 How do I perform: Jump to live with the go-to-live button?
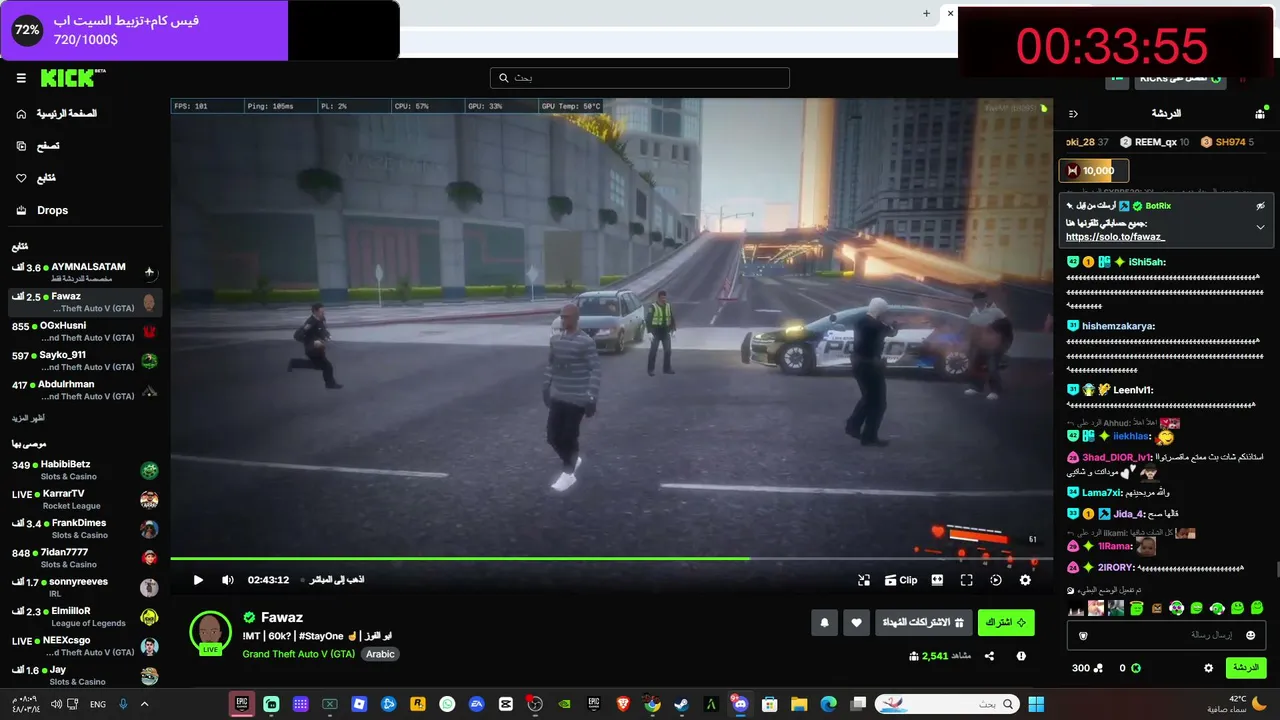336,580
